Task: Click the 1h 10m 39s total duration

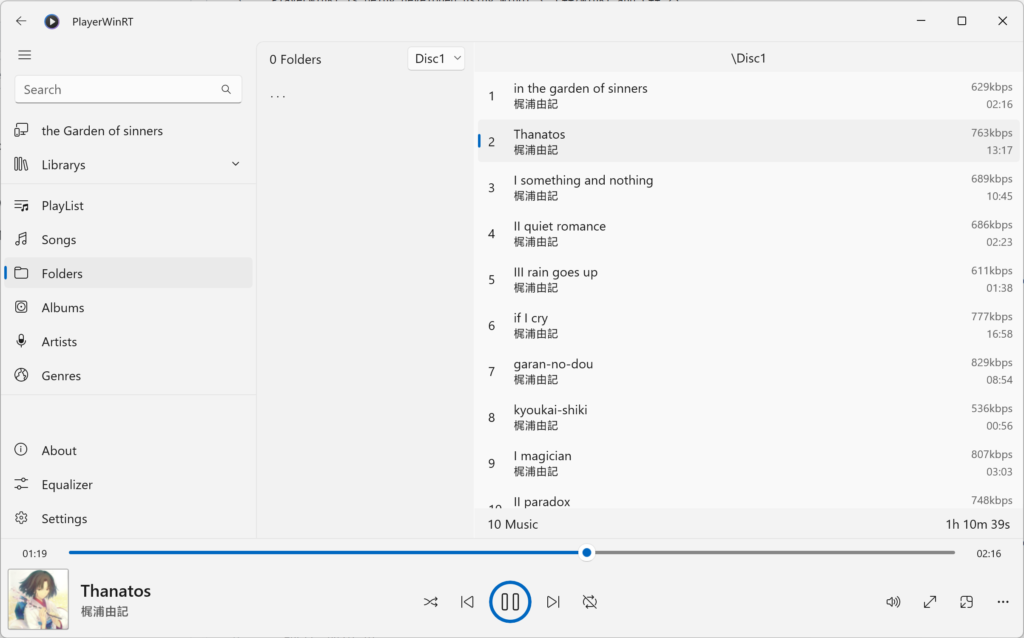Action: pyautogui.click(x=978, y=524)
